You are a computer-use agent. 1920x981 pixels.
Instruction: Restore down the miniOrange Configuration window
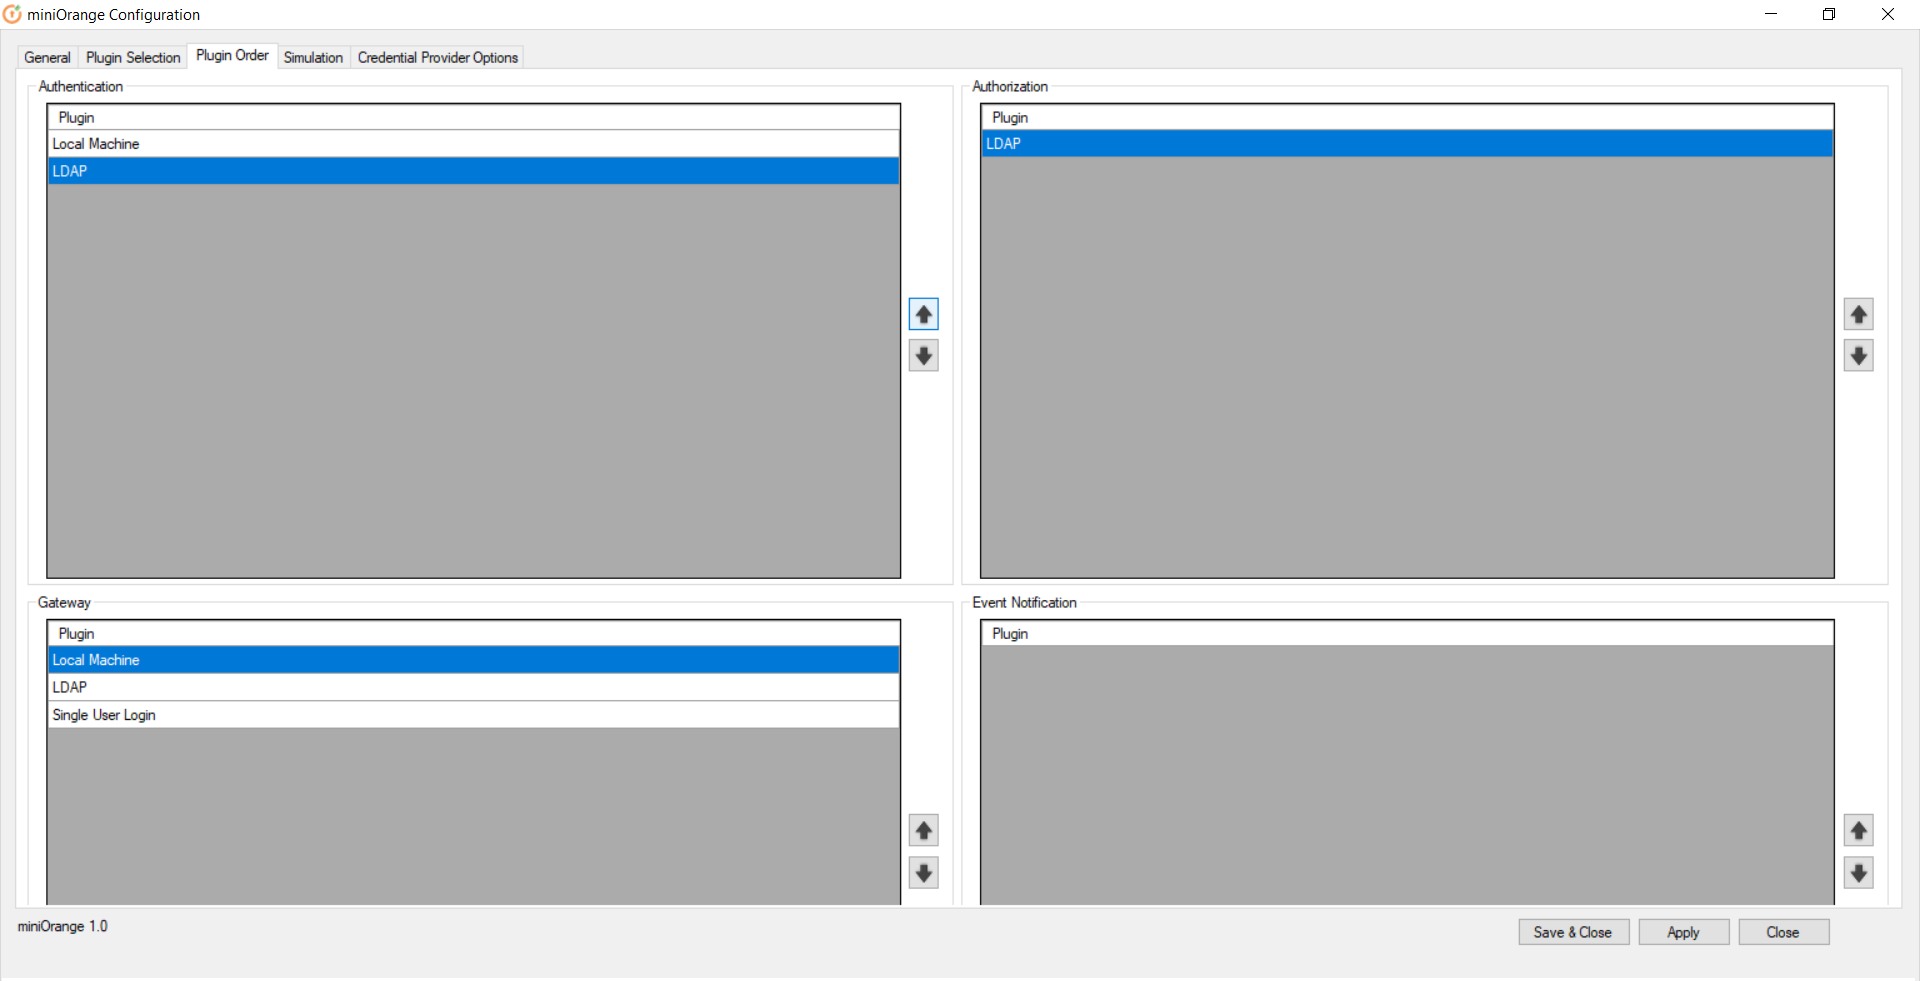point(1829,14)
